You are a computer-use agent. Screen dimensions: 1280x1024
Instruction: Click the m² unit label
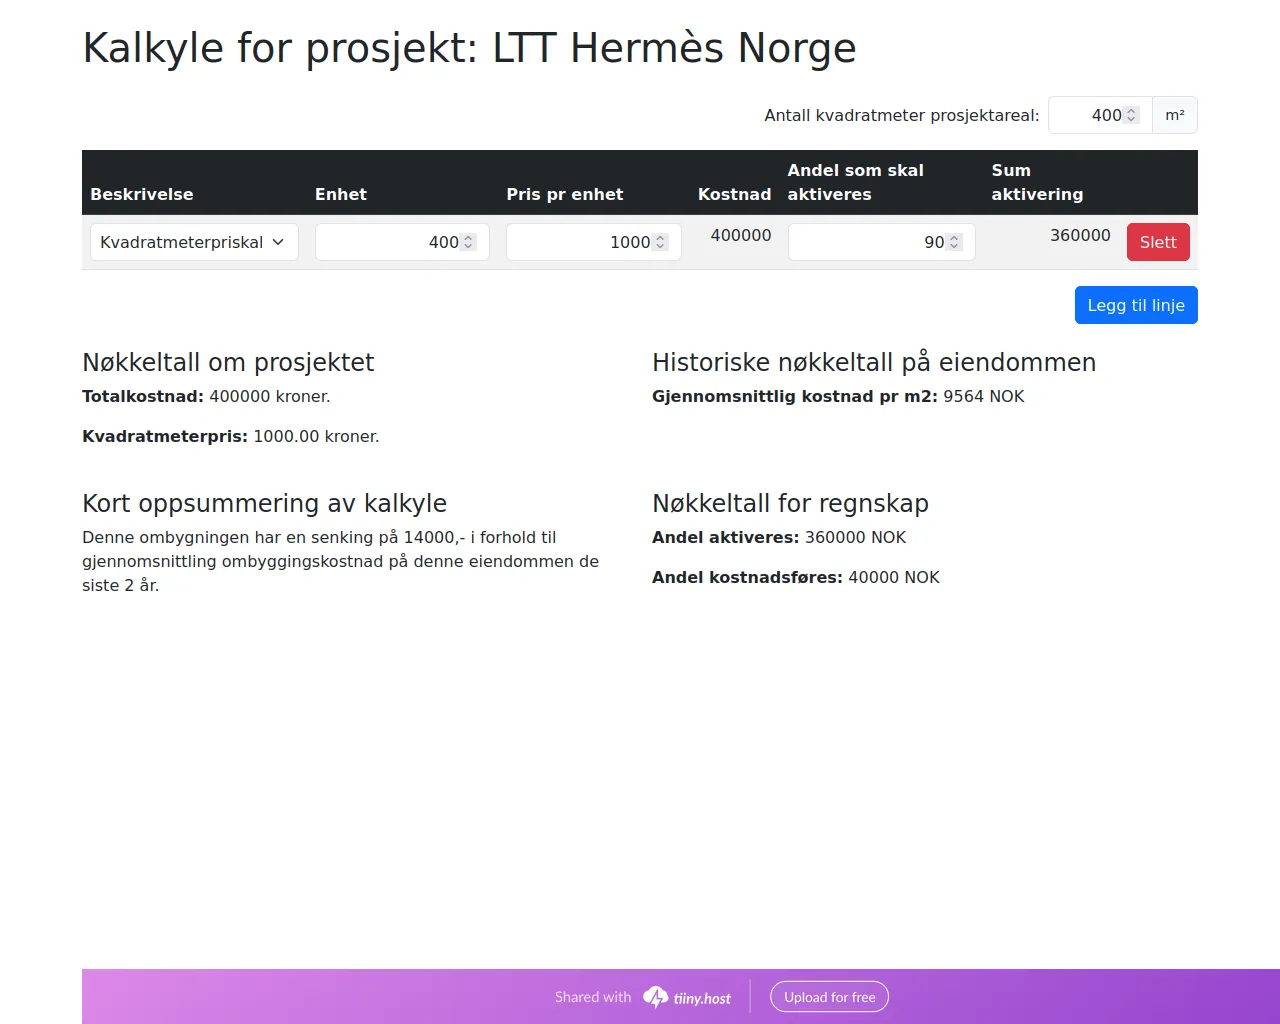point(1175,115)
